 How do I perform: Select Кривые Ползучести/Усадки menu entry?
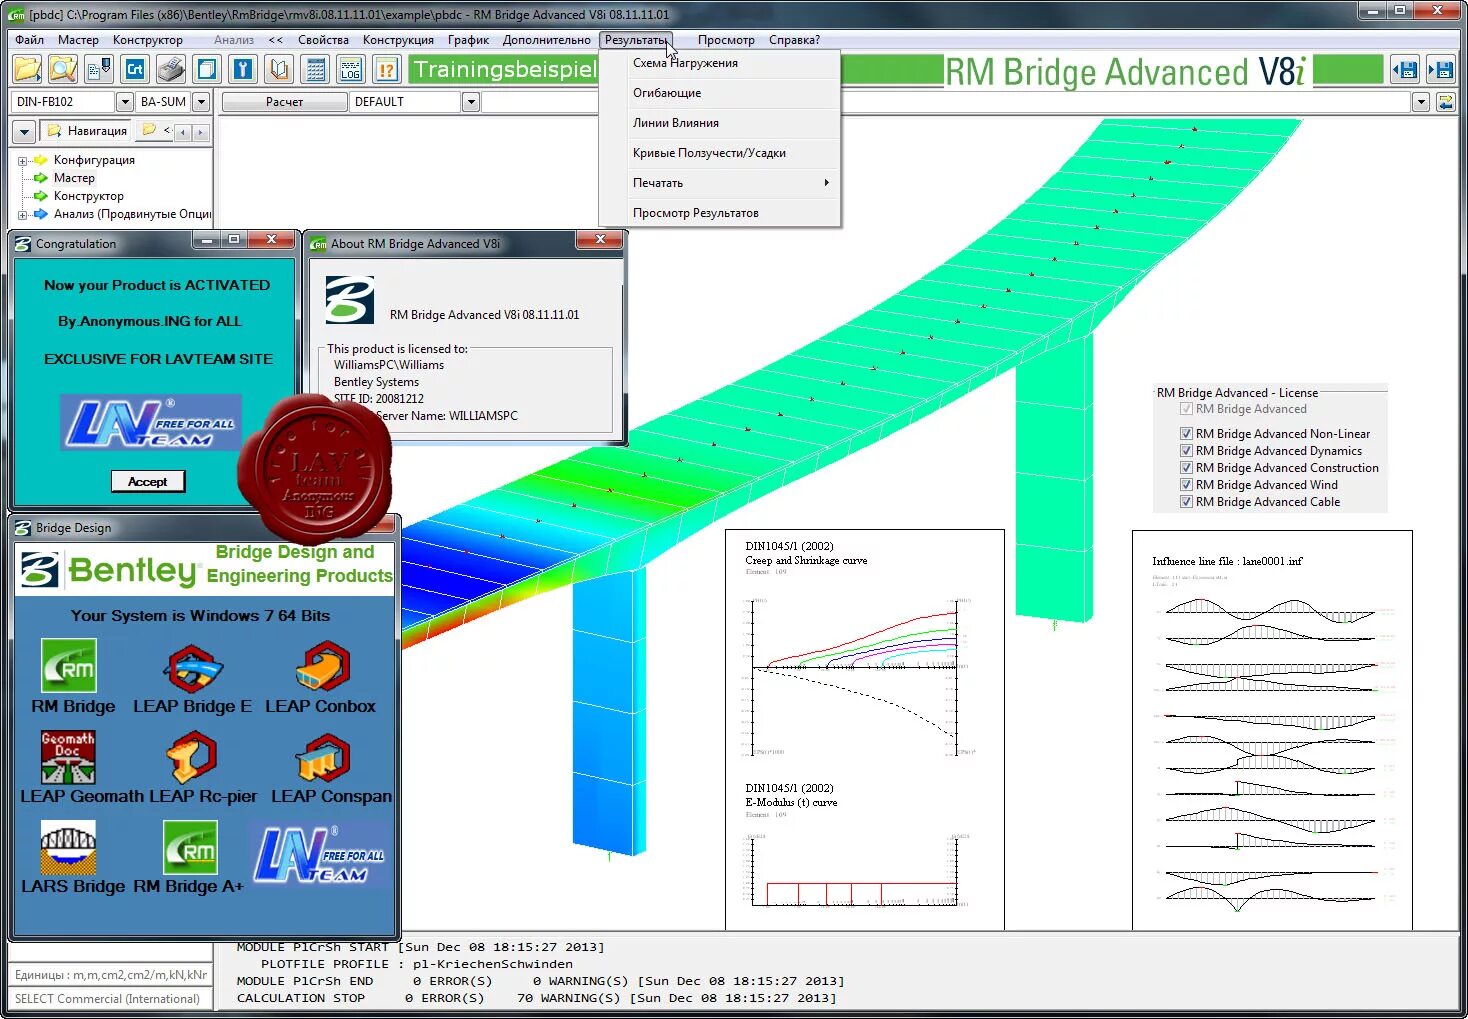(720, 153)
